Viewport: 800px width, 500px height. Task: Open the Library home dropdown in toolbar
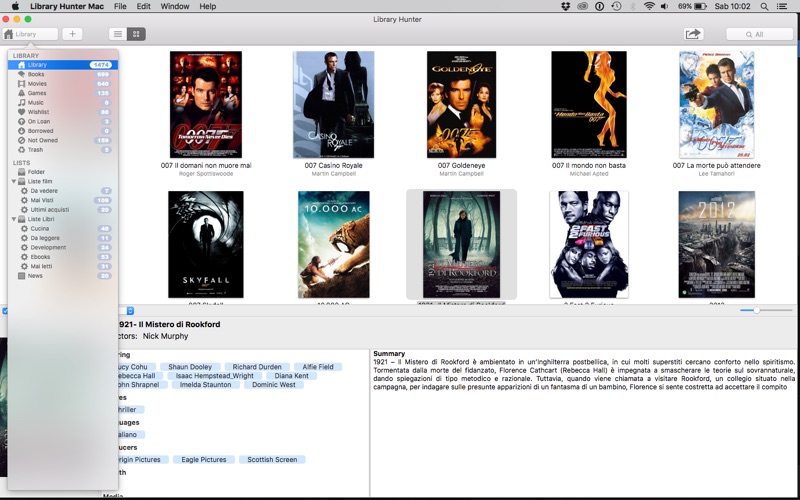[30, 34]
